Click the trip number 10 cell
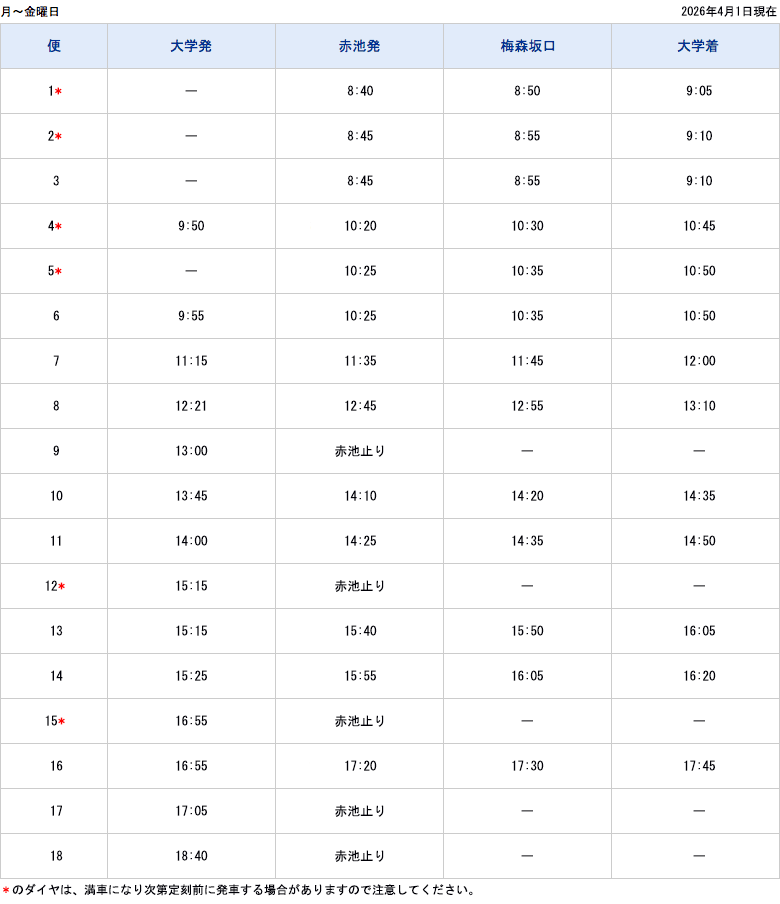The width and height of the screenshot is (780, 904). pyautogui.click(x=56, y=496)
